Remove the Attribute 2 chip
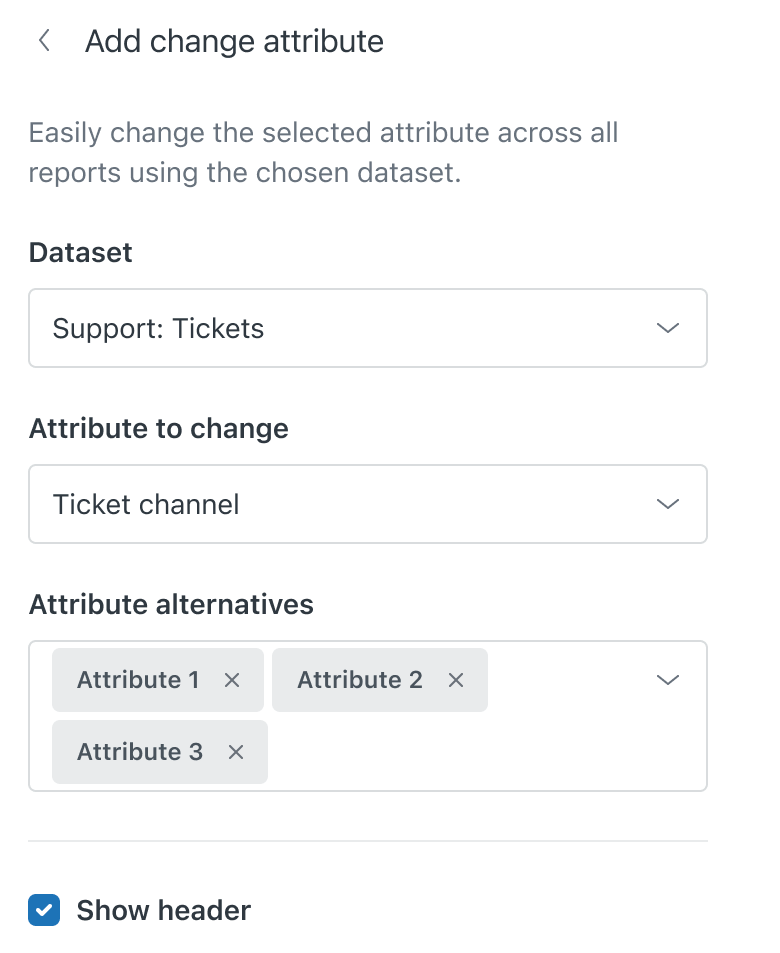Screen dimensions: 780x953 456,680
